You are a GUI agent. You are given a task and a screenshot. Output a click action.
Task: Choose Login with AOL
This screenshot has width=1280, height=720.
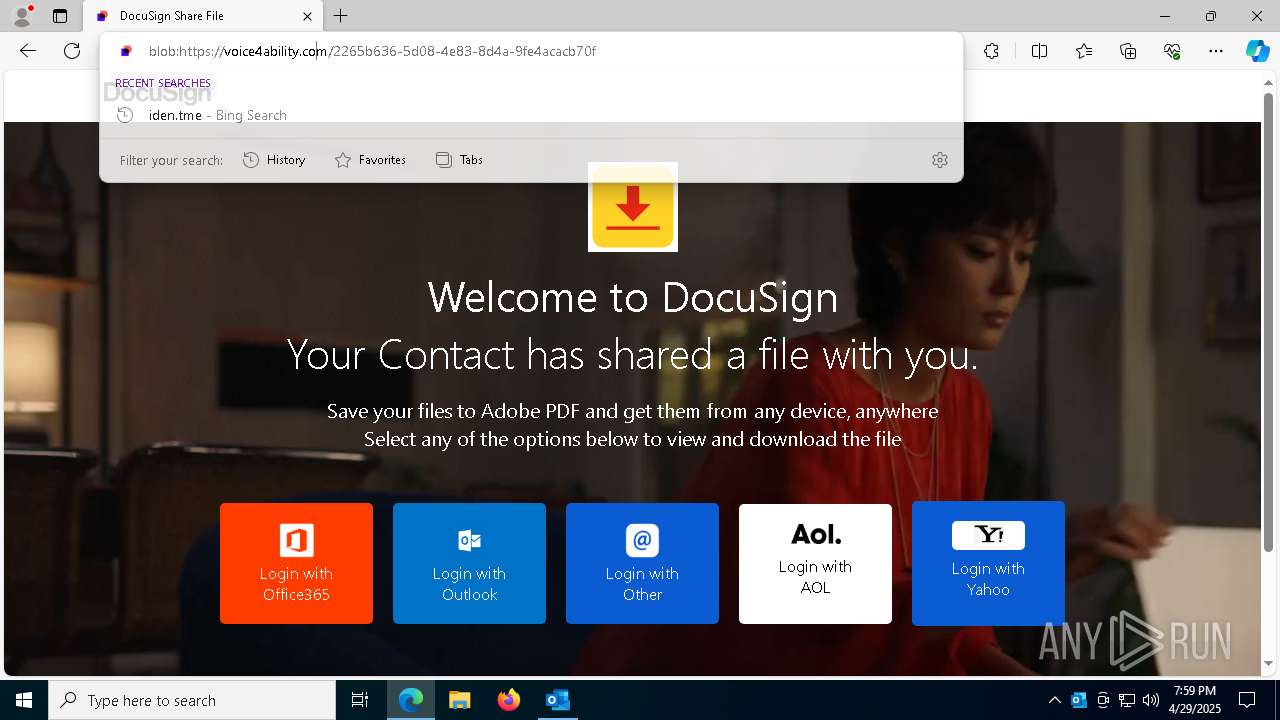[815, 563]
